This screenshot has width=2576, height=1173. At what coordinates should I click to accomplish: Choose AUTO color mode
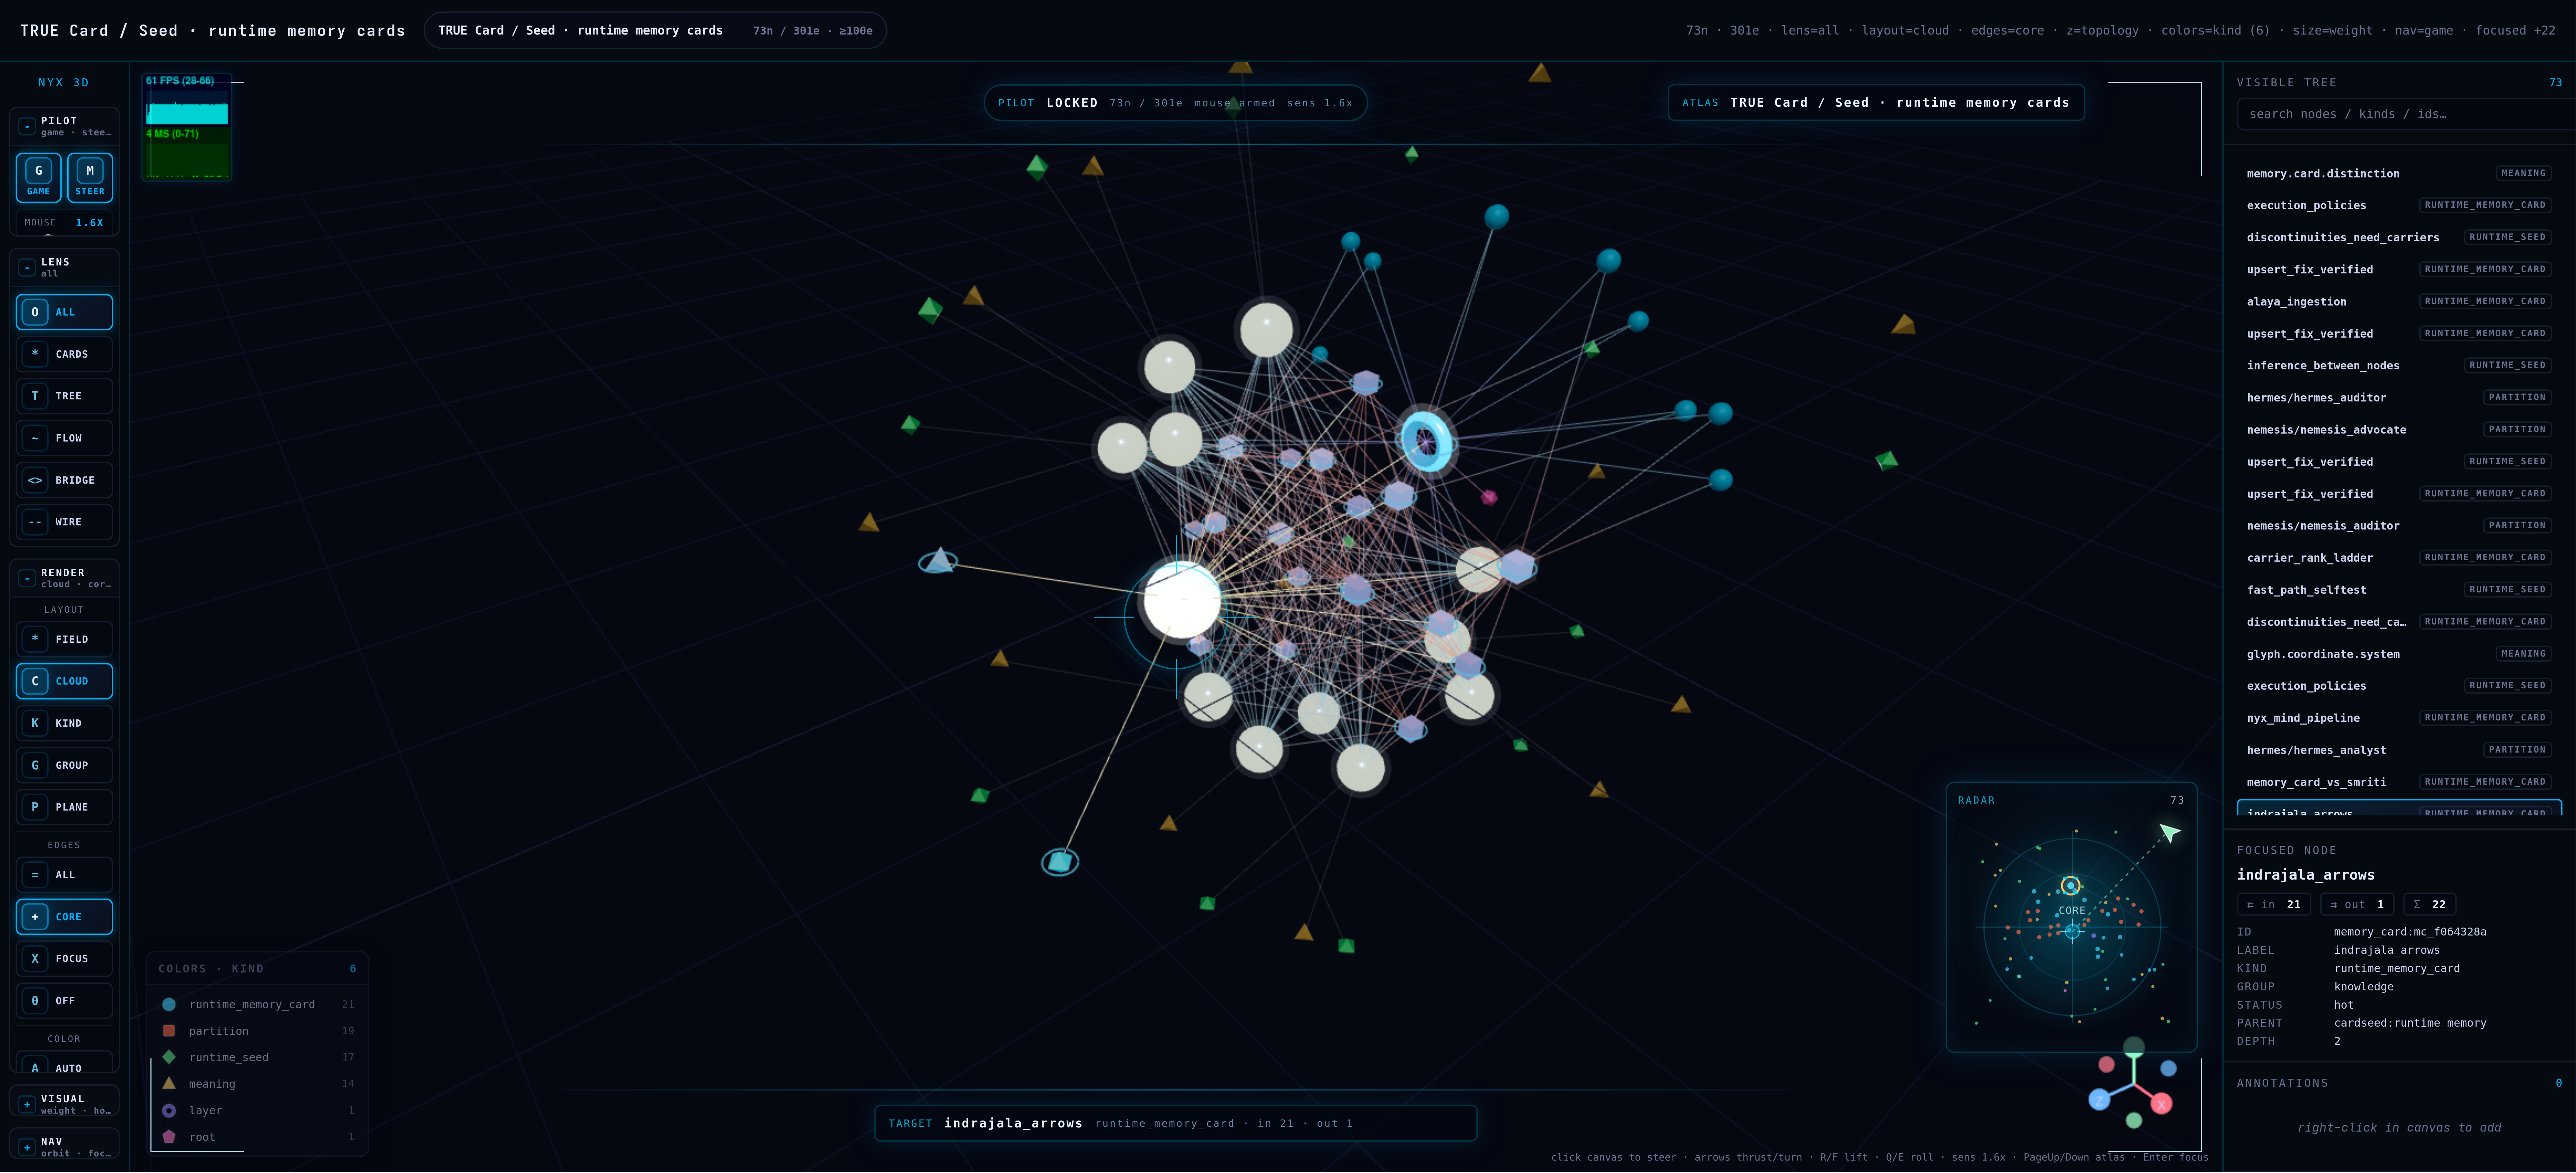click(64, 1062)
